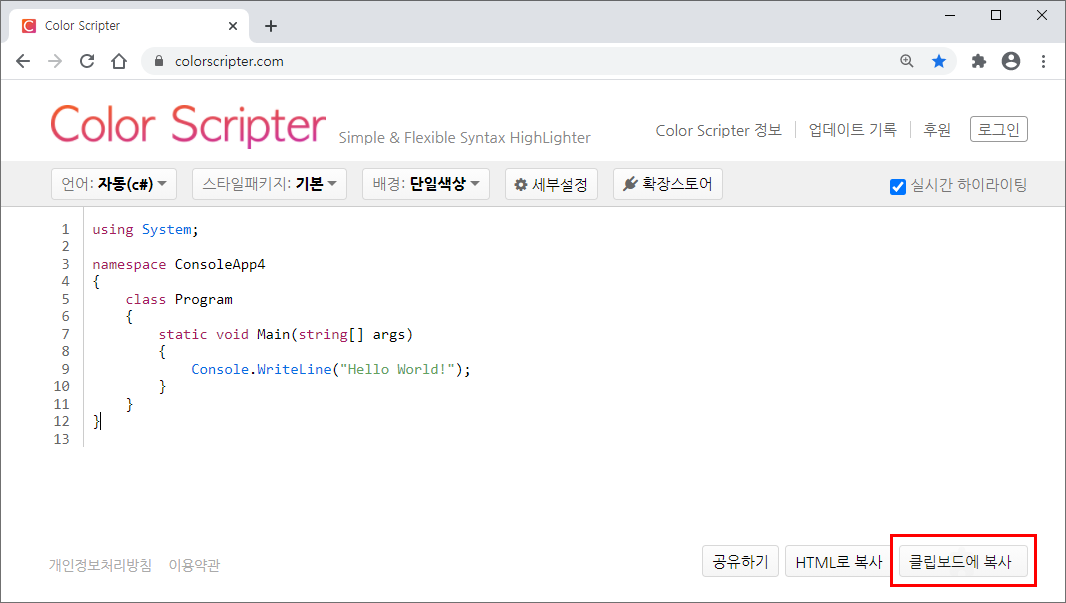1066x603 pixels.
Task: Open 세부설정 with the gear icon
Action: coord(551,184)
